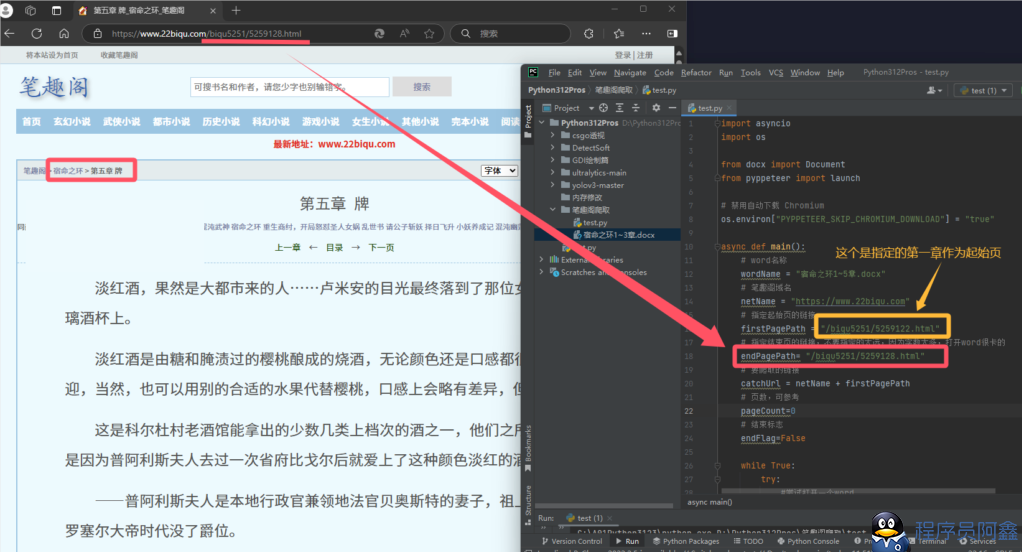This screenshot has width=1022, height=552.
Task: Click the Edge IE-mode reload icon
Action: click(379, 33)
